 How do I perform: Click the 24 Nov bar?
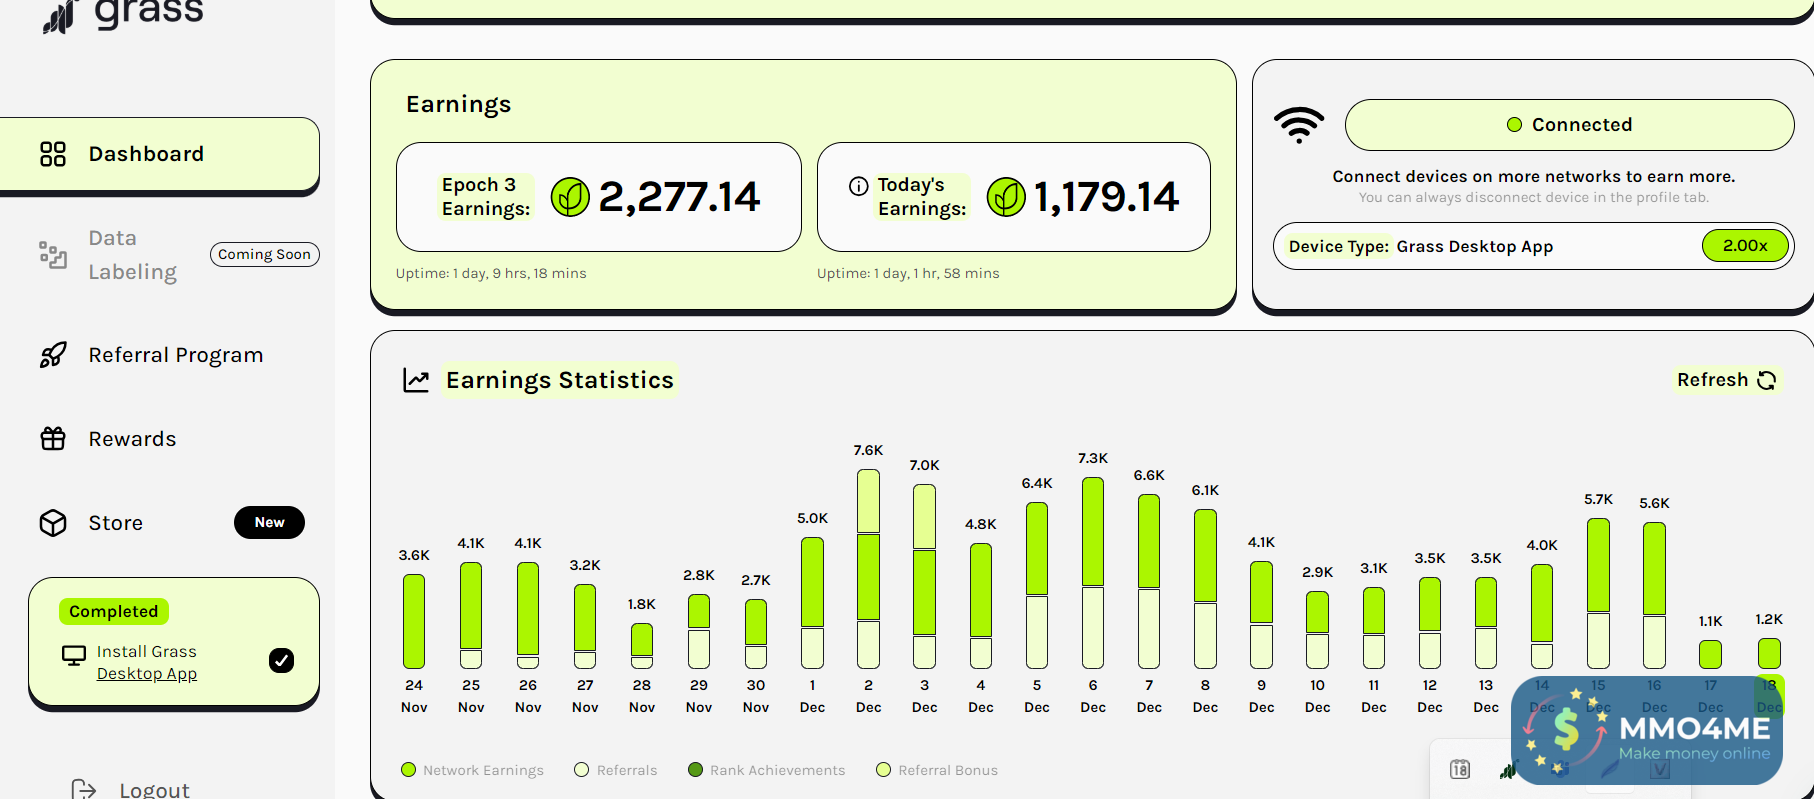414,621
